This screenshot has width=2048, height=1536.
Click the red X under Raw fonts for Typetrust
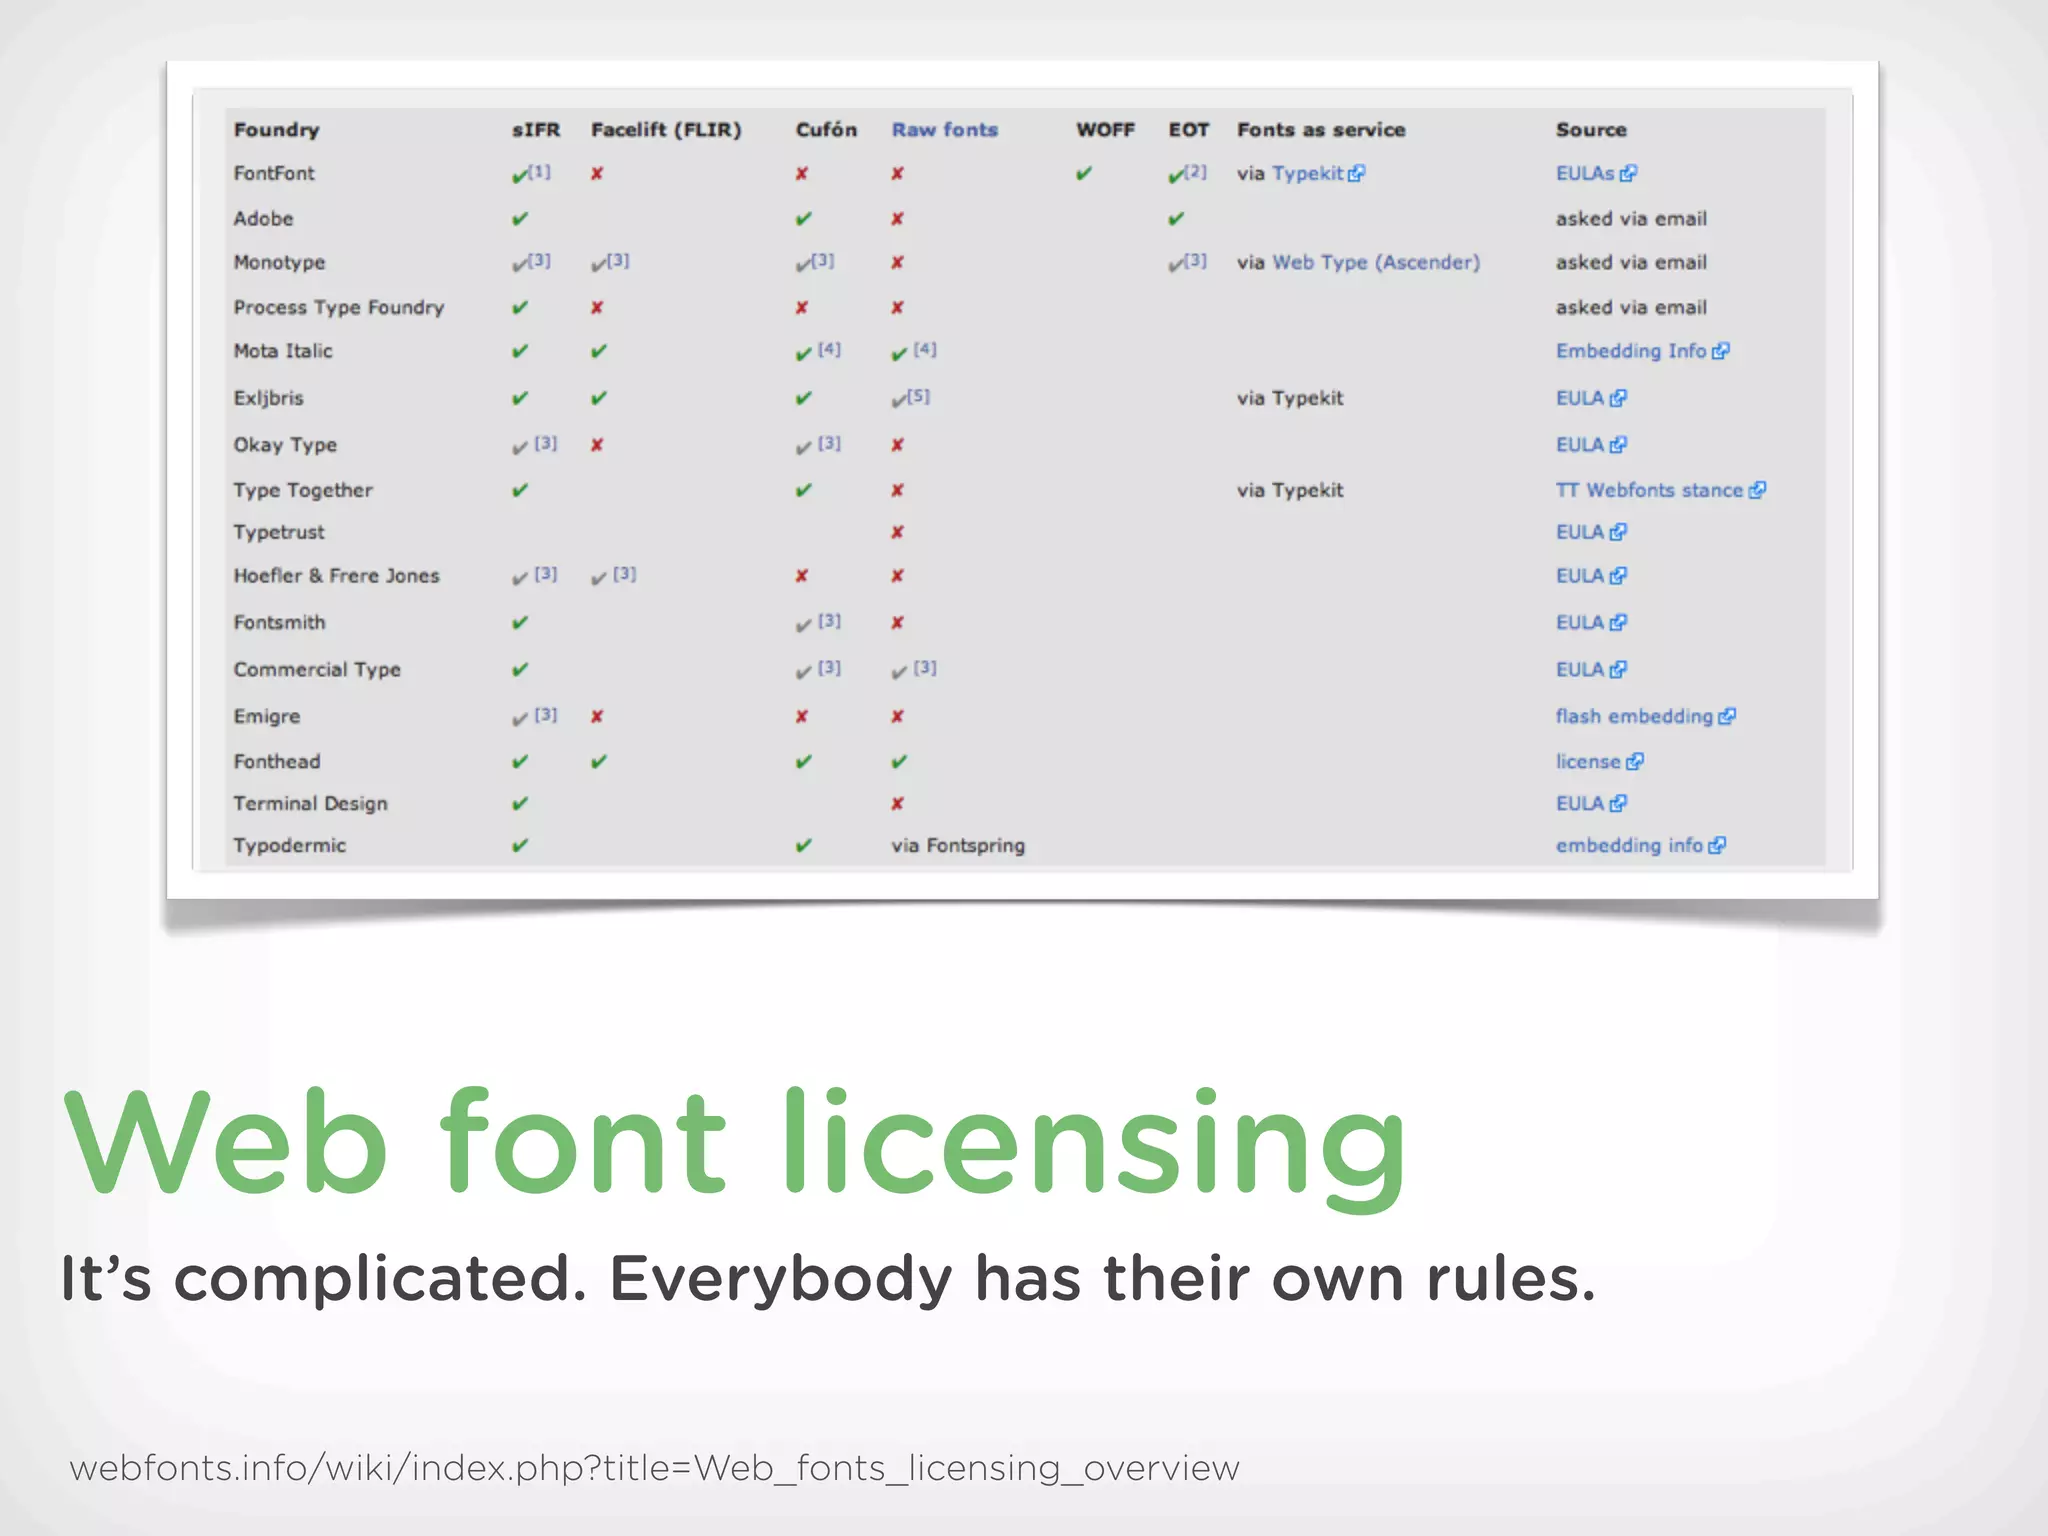click(898, 532)
